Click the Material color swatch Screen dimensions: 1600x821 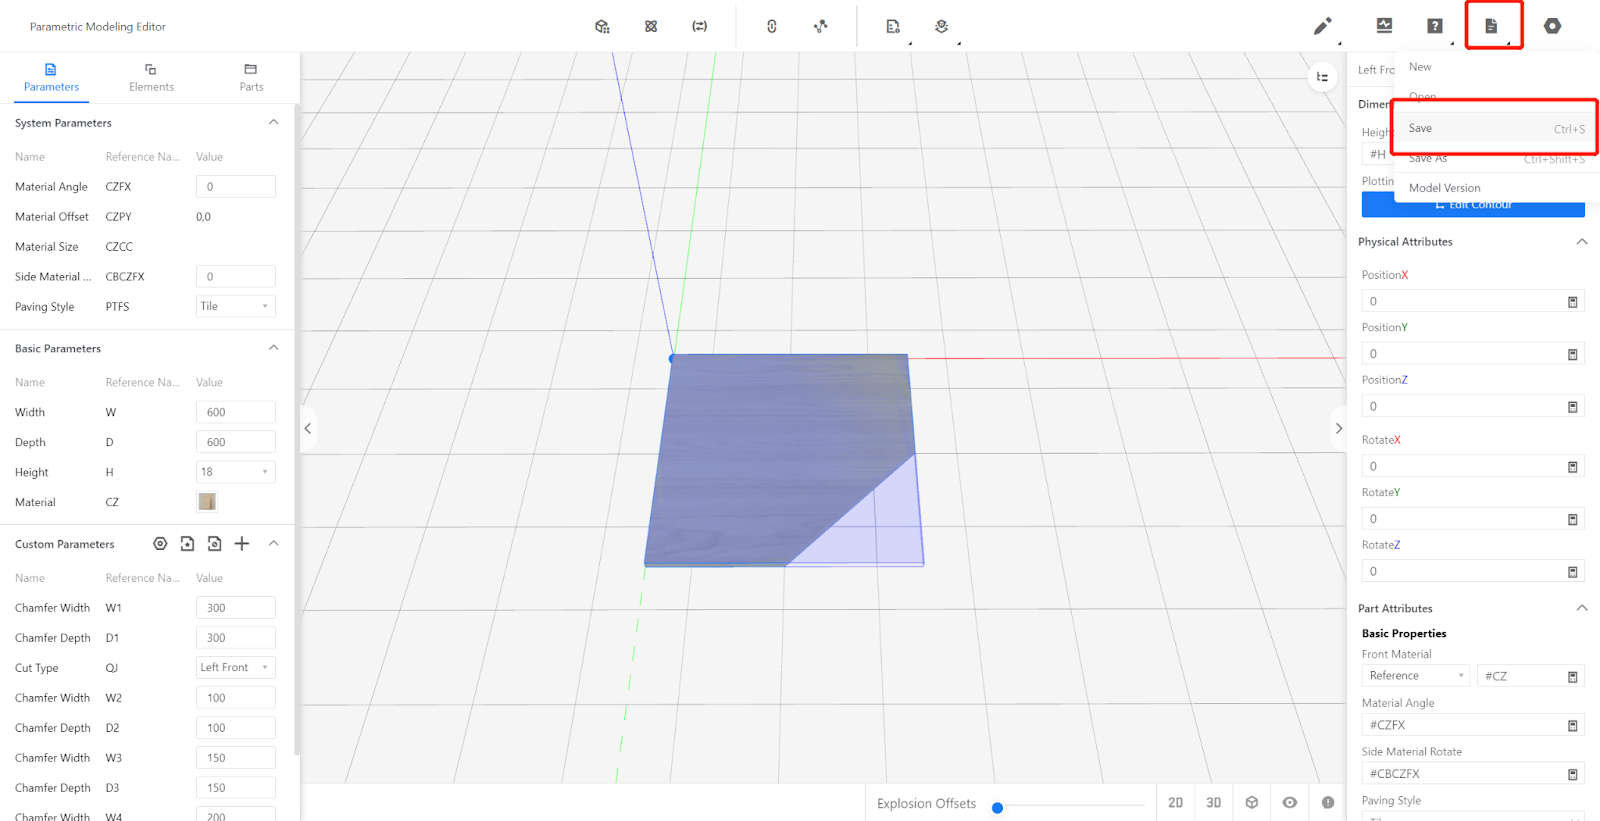coord(207,502)
